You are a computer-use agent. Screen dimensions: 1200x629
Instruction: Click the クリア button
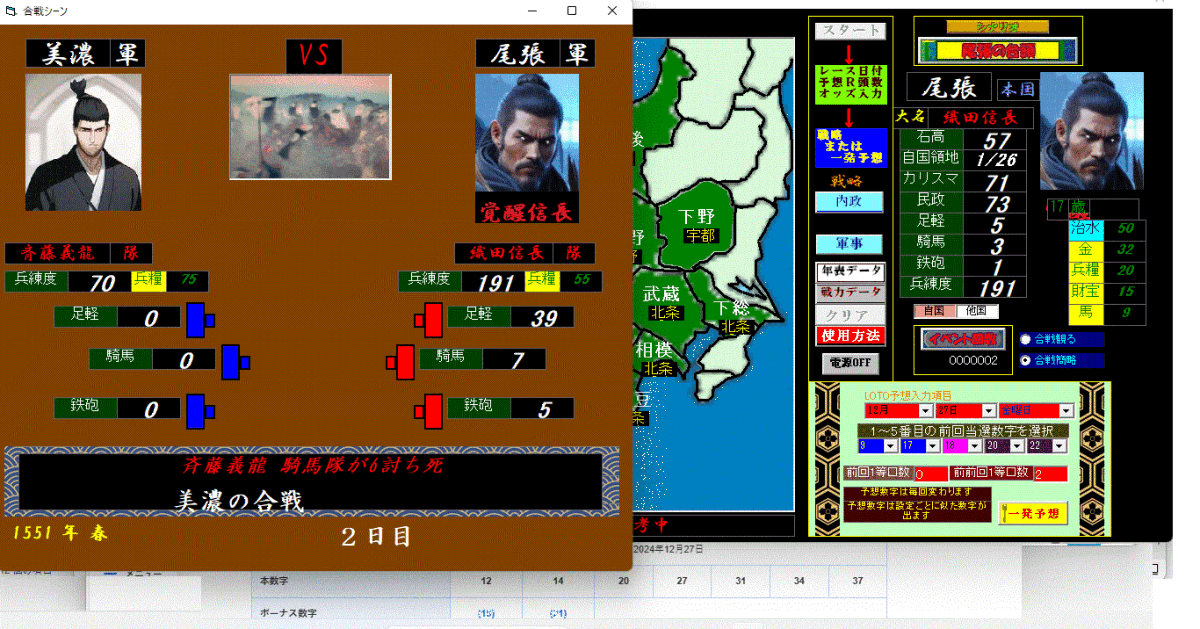(850, 314)
